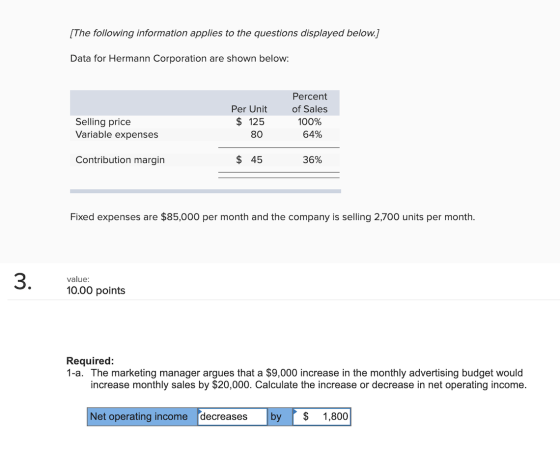Select the Contribution margin row label
560x451 pixels.
pyautogui.click(x=120, y=160)
